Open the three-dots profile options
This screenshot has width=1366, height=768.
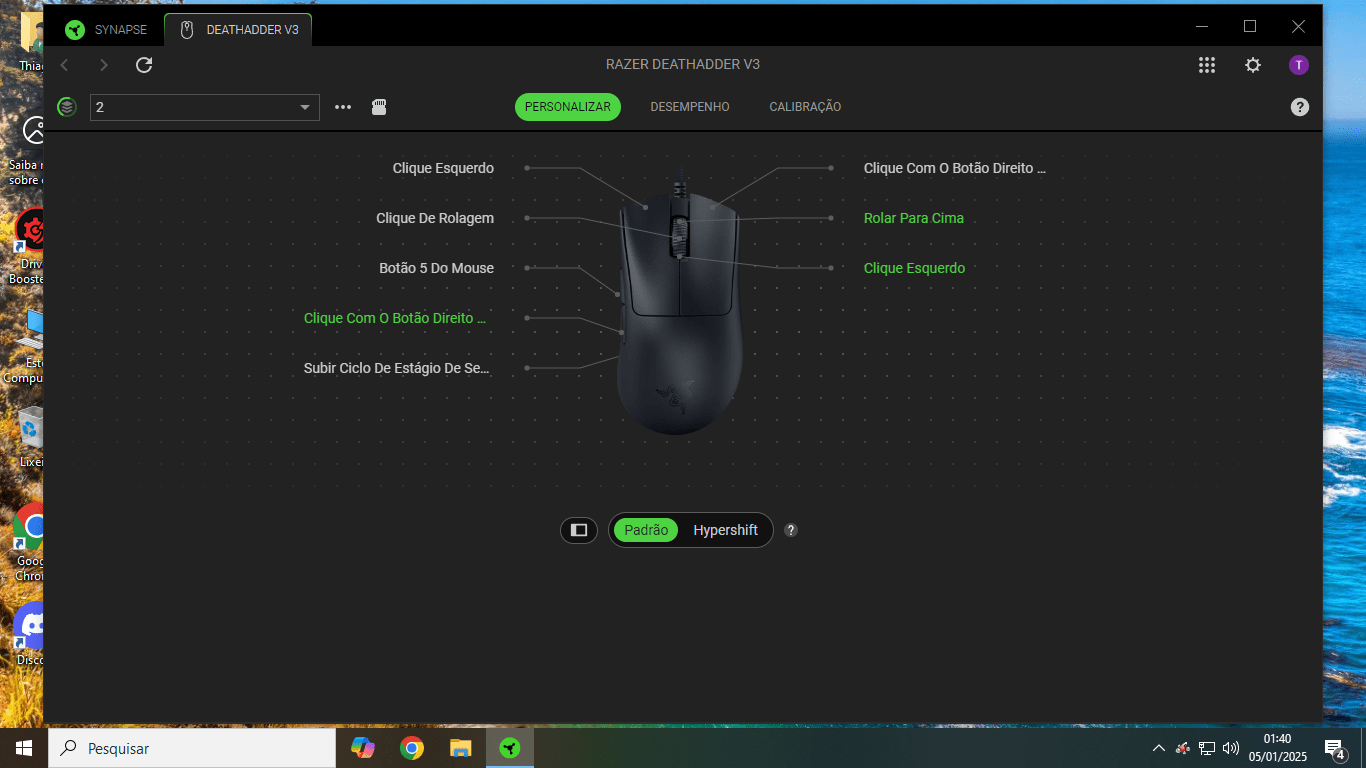point(343,107)
